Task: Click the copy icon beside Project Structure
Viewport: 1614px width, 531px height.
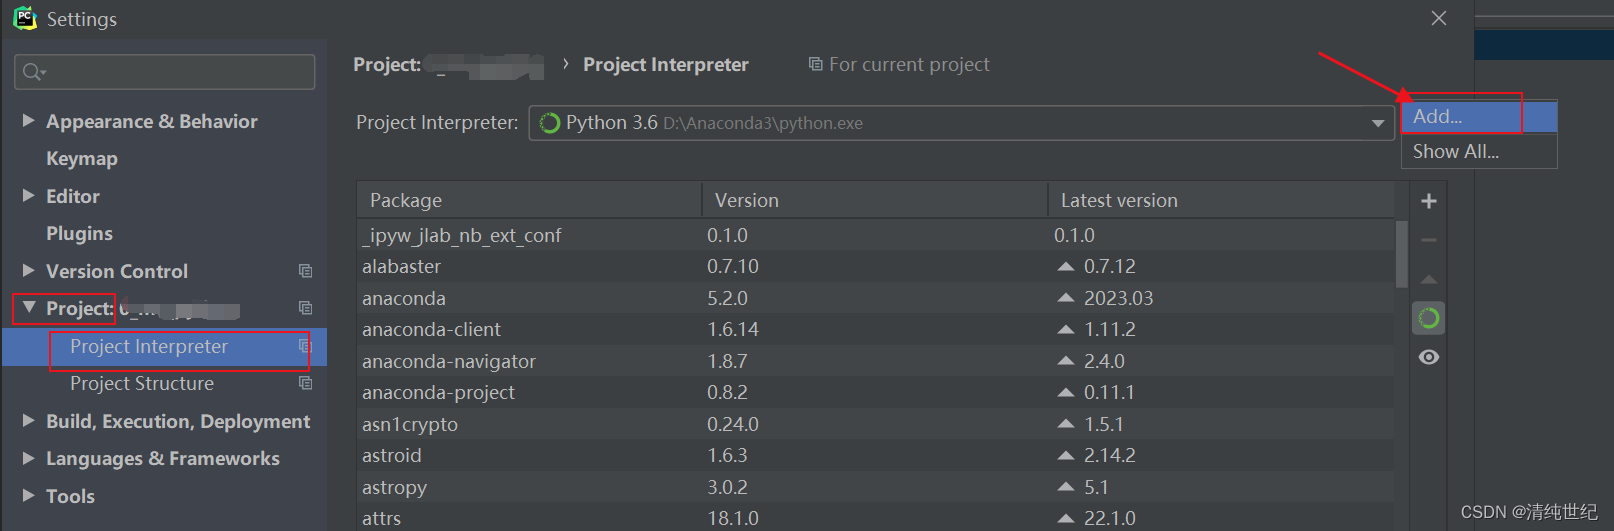Action: coord(305,383)
